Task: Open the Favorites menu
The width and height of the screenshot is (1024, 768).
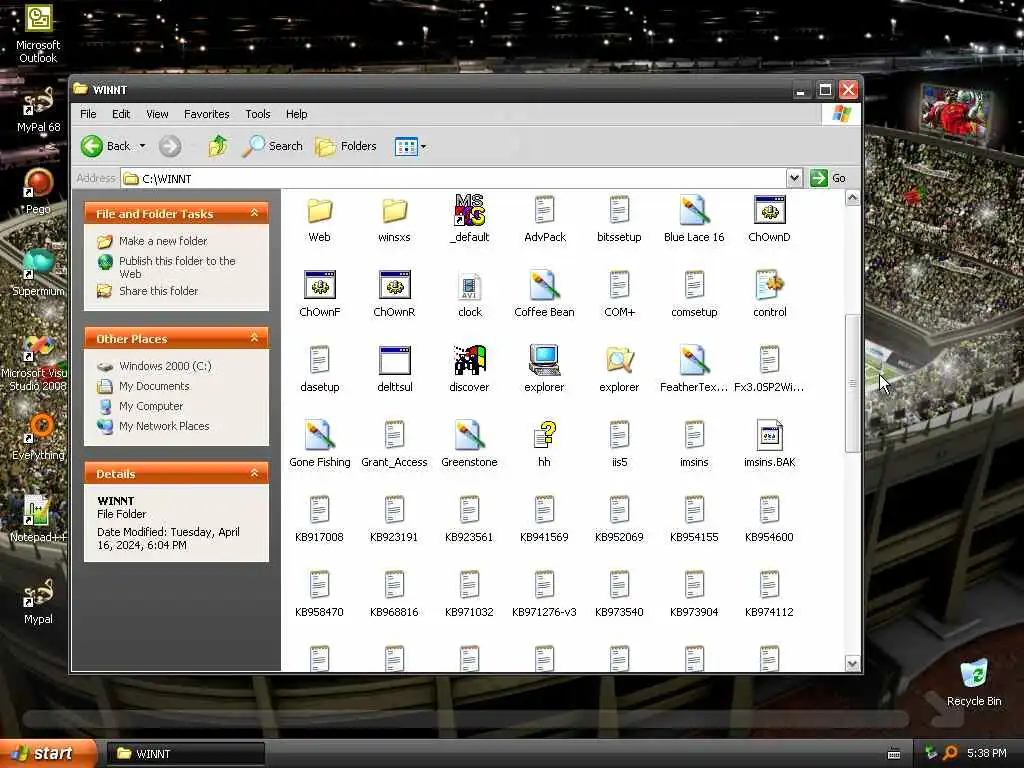Action: click(x=206, y=114)
